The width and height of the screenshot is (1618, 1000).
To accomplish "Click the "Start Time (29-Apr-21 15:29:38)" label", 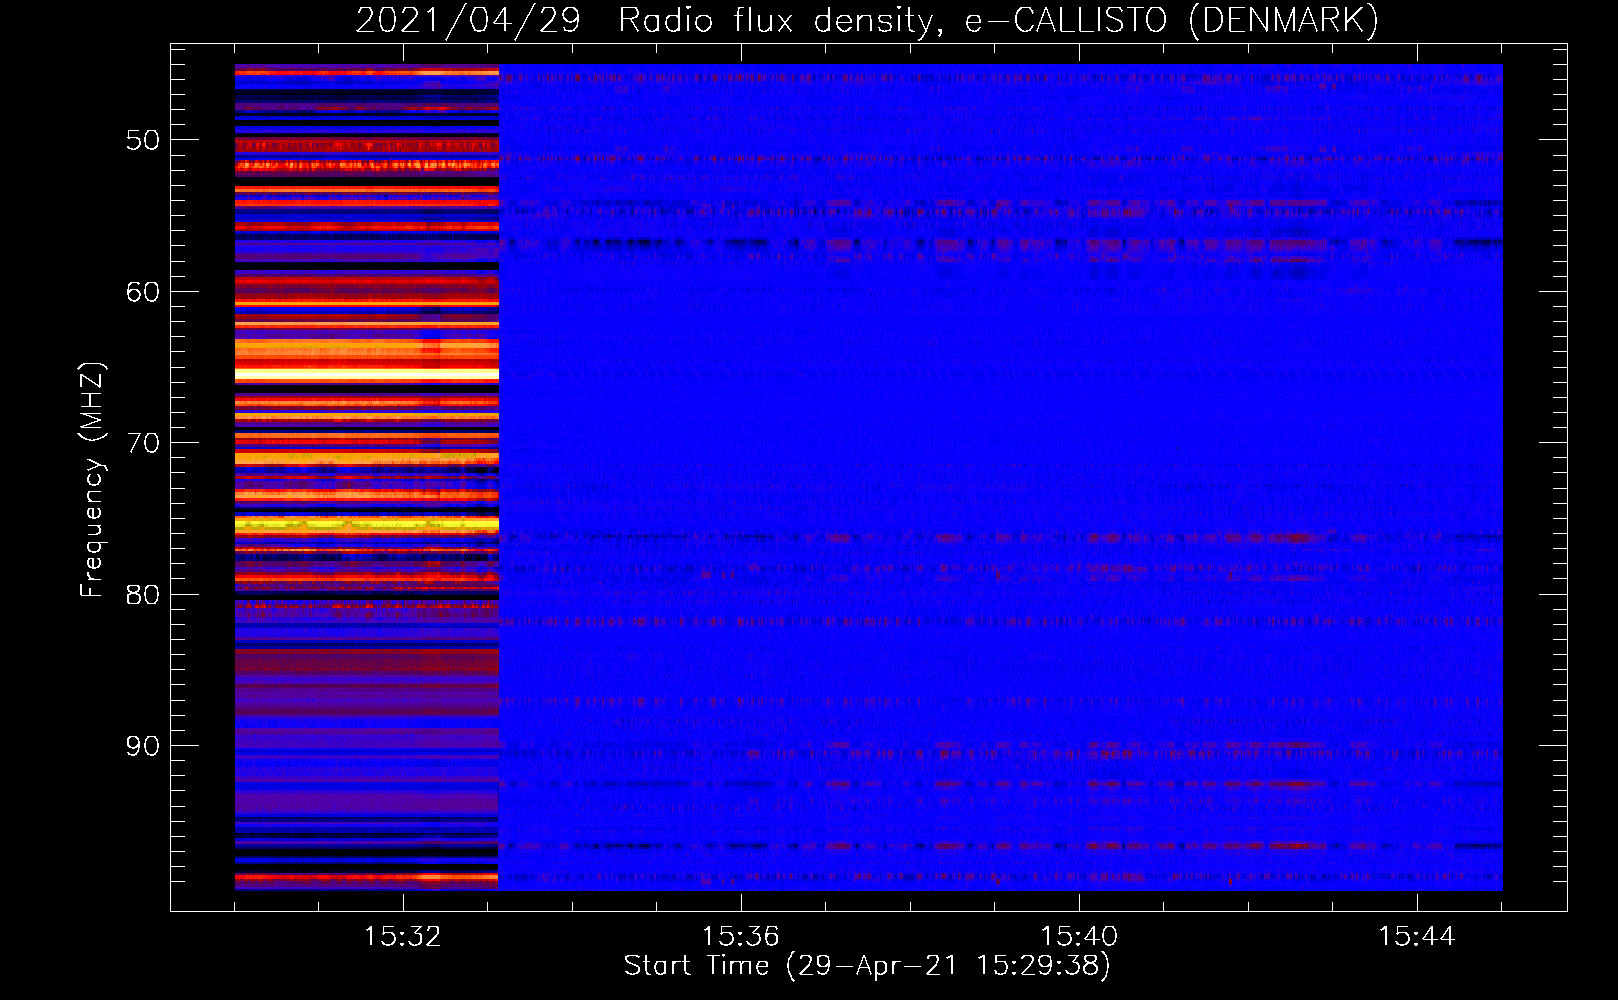I will [867, 966].
